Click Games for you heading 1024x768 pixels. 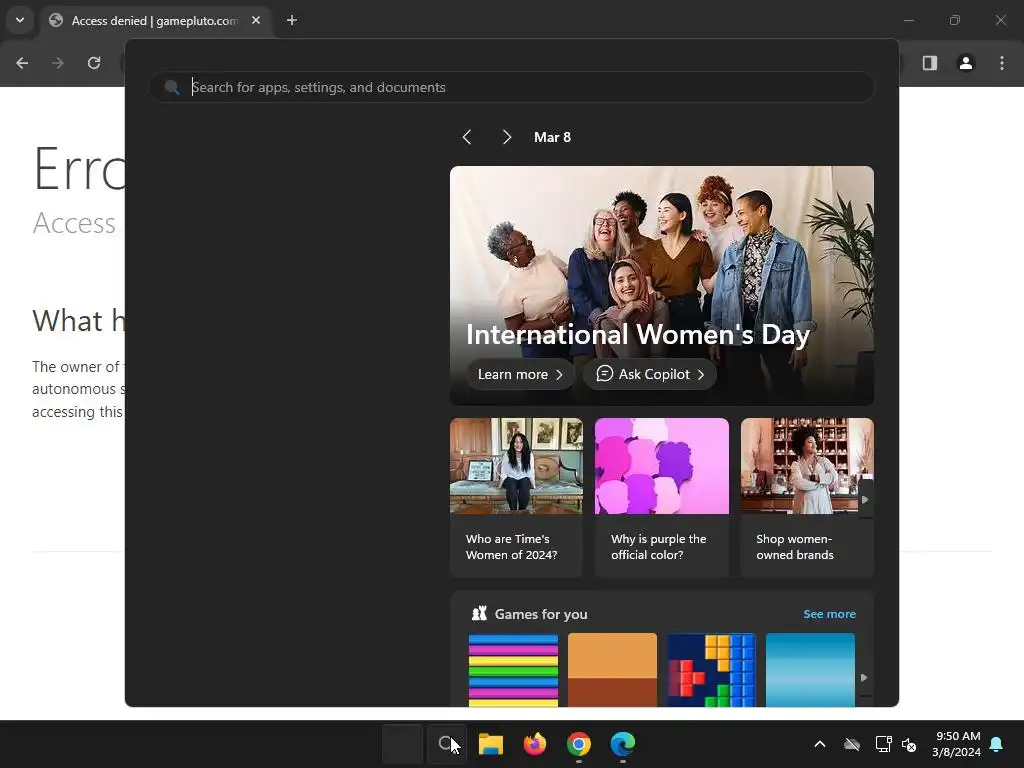click(x=541, y=614)
